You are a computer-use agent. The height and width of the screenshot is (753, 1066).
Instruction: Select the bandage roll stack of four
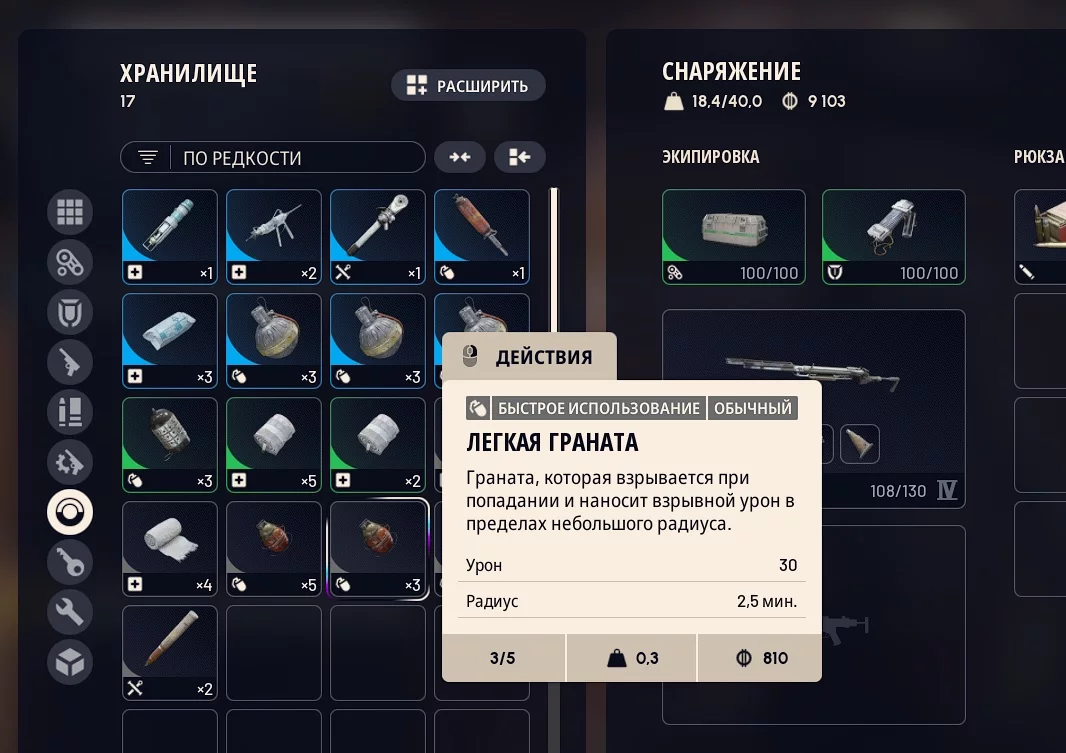pos(170,549)
